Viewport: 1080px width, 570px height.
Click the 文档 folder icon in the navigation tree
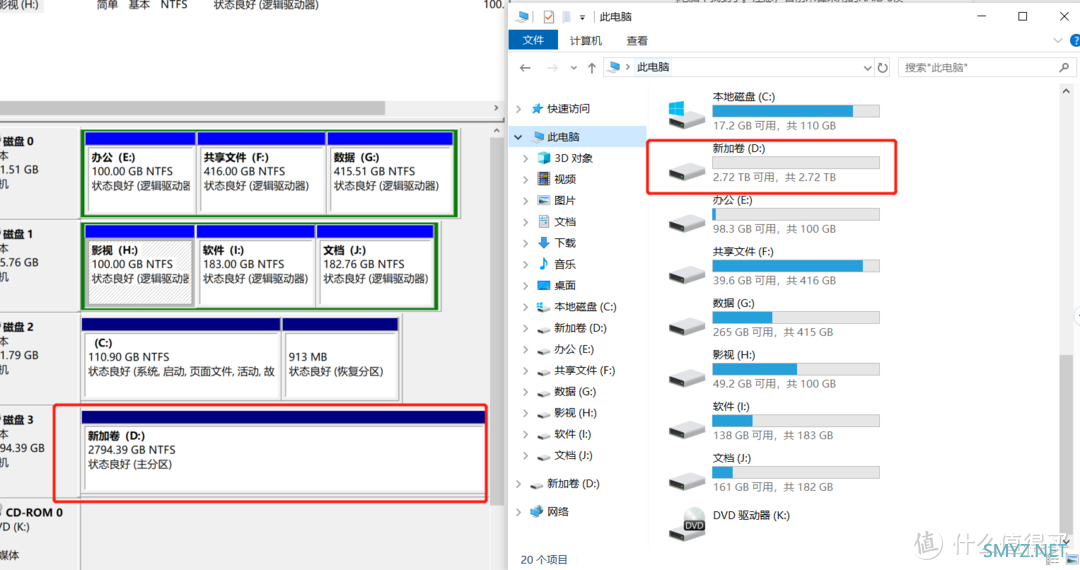point(543,222)
